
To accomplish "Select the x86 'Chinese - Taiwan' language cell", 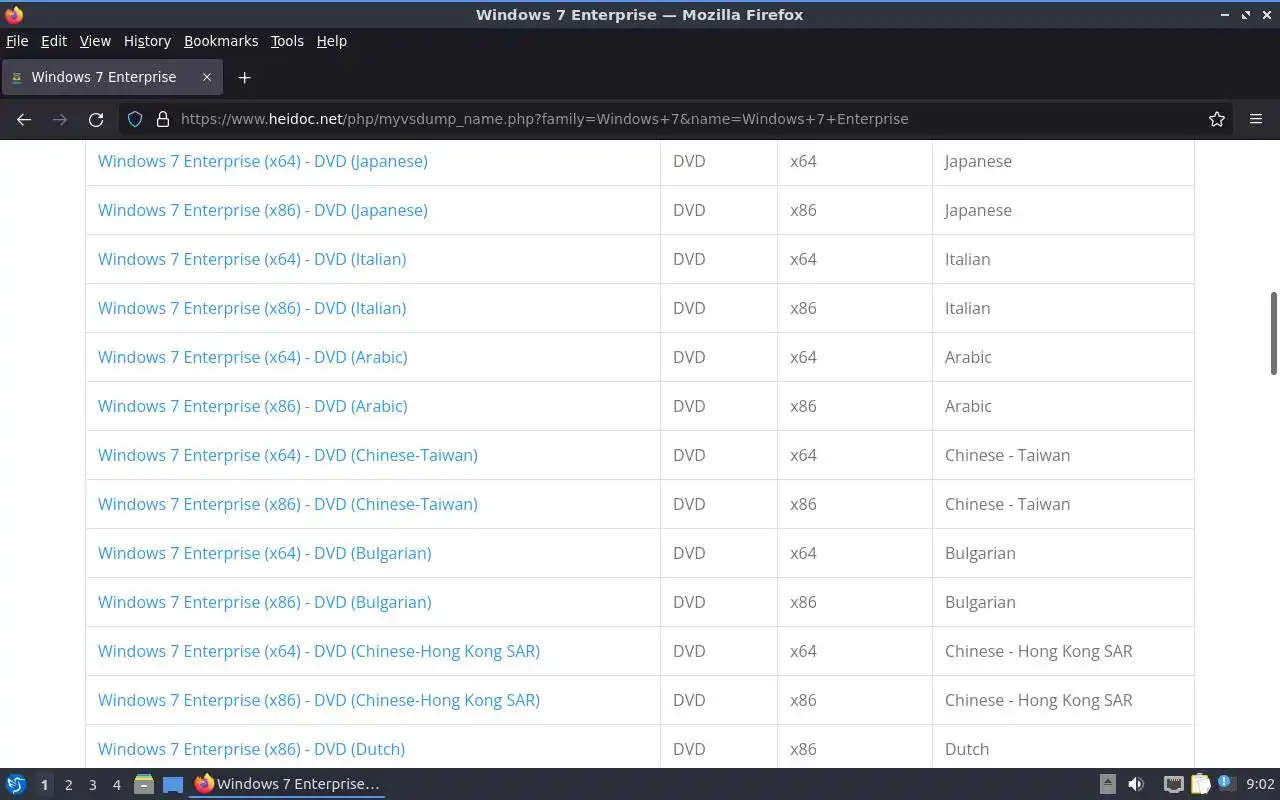I will [x=1063, y=504].
